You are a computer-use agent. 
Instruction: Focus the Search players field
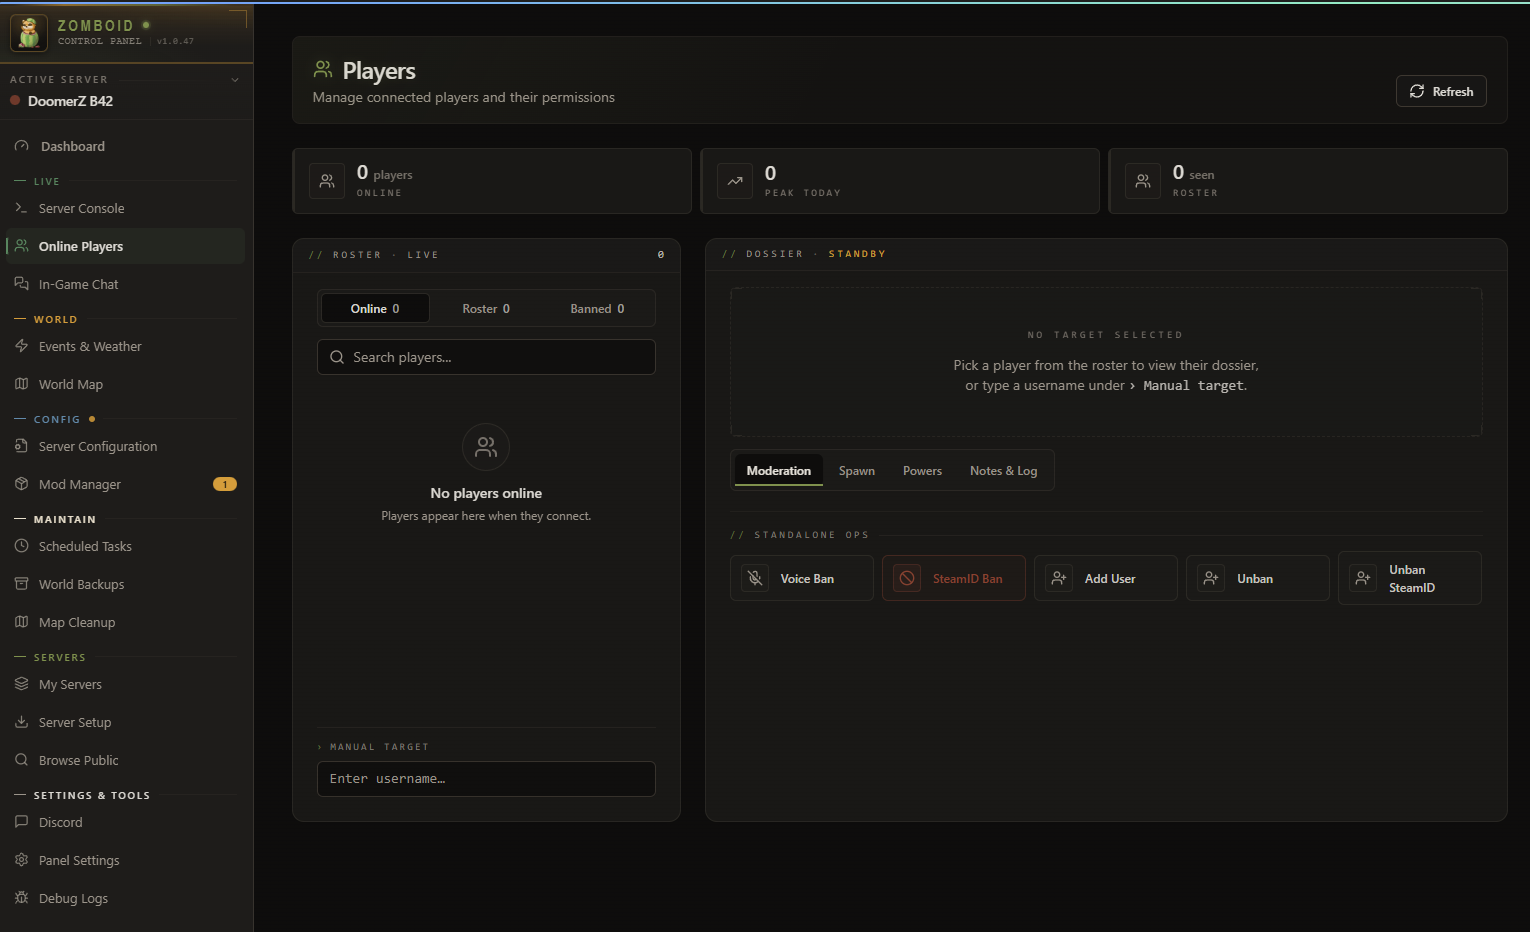(x=486, y=357)
